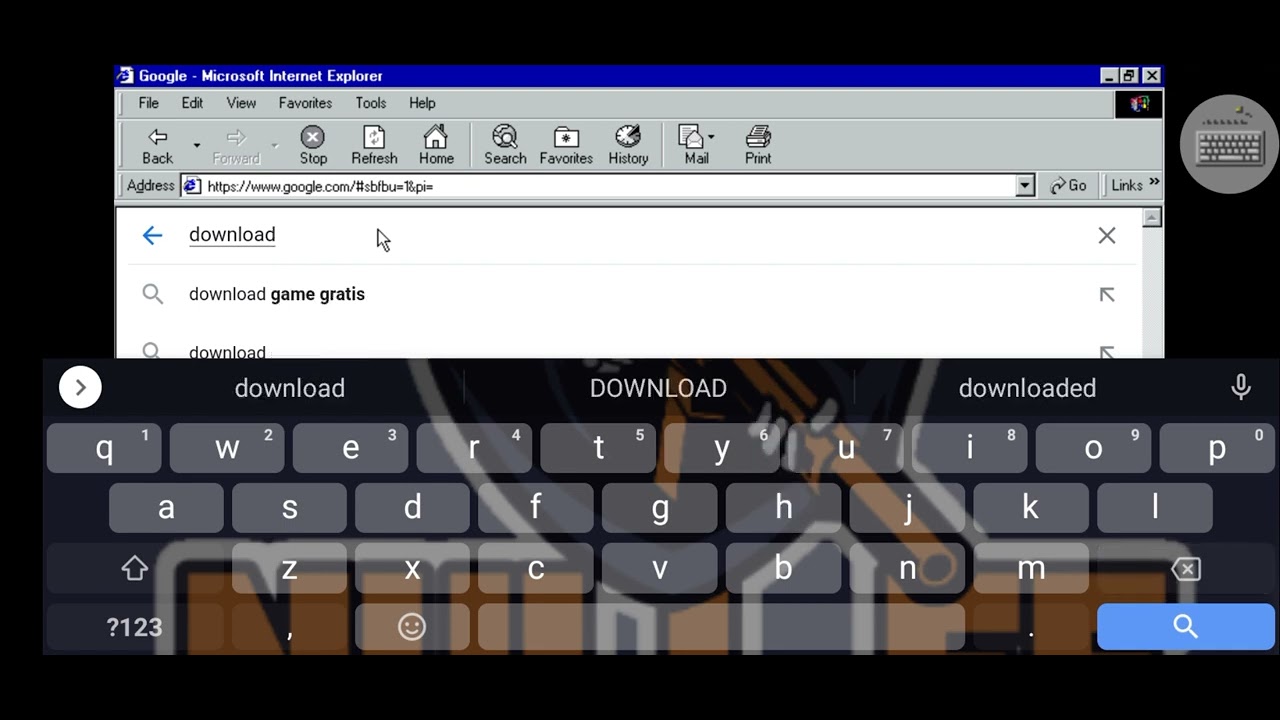
Task: Click magnifier next to 'download game gratis'
Action: (x=152, y=294)
